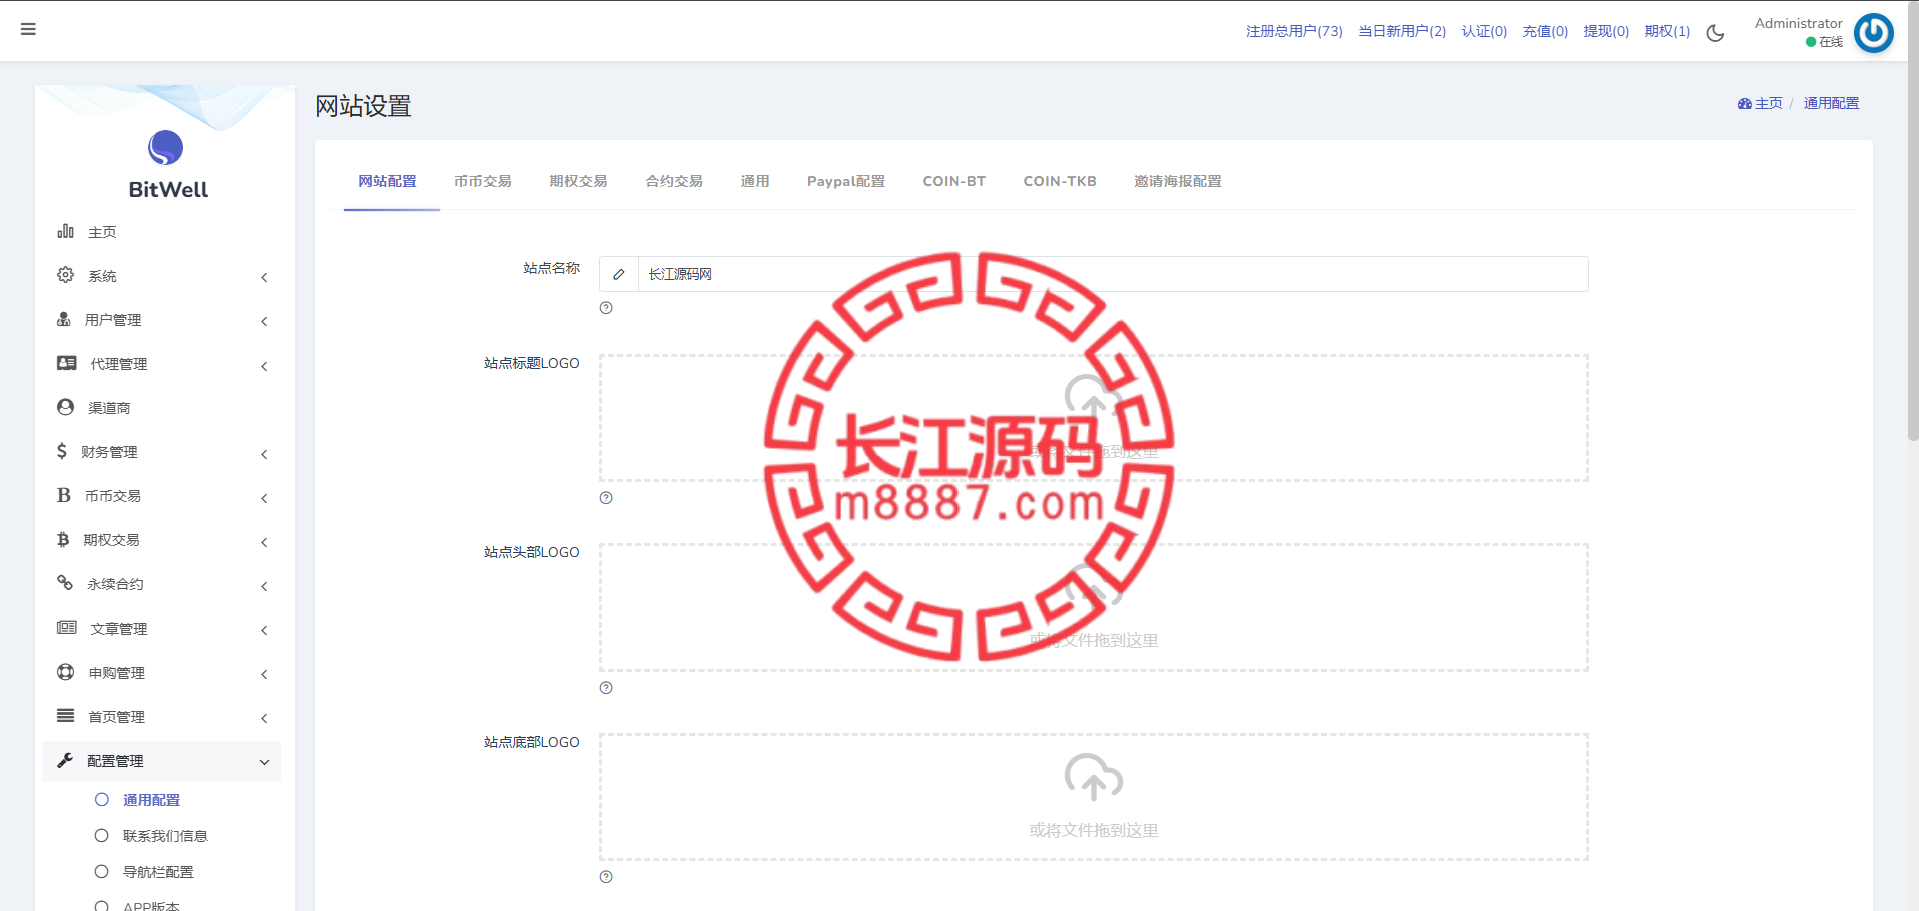Click the 渠道商 user circle icon
The height and width of the screenshot is (911, 1919).
click(65, 407)
